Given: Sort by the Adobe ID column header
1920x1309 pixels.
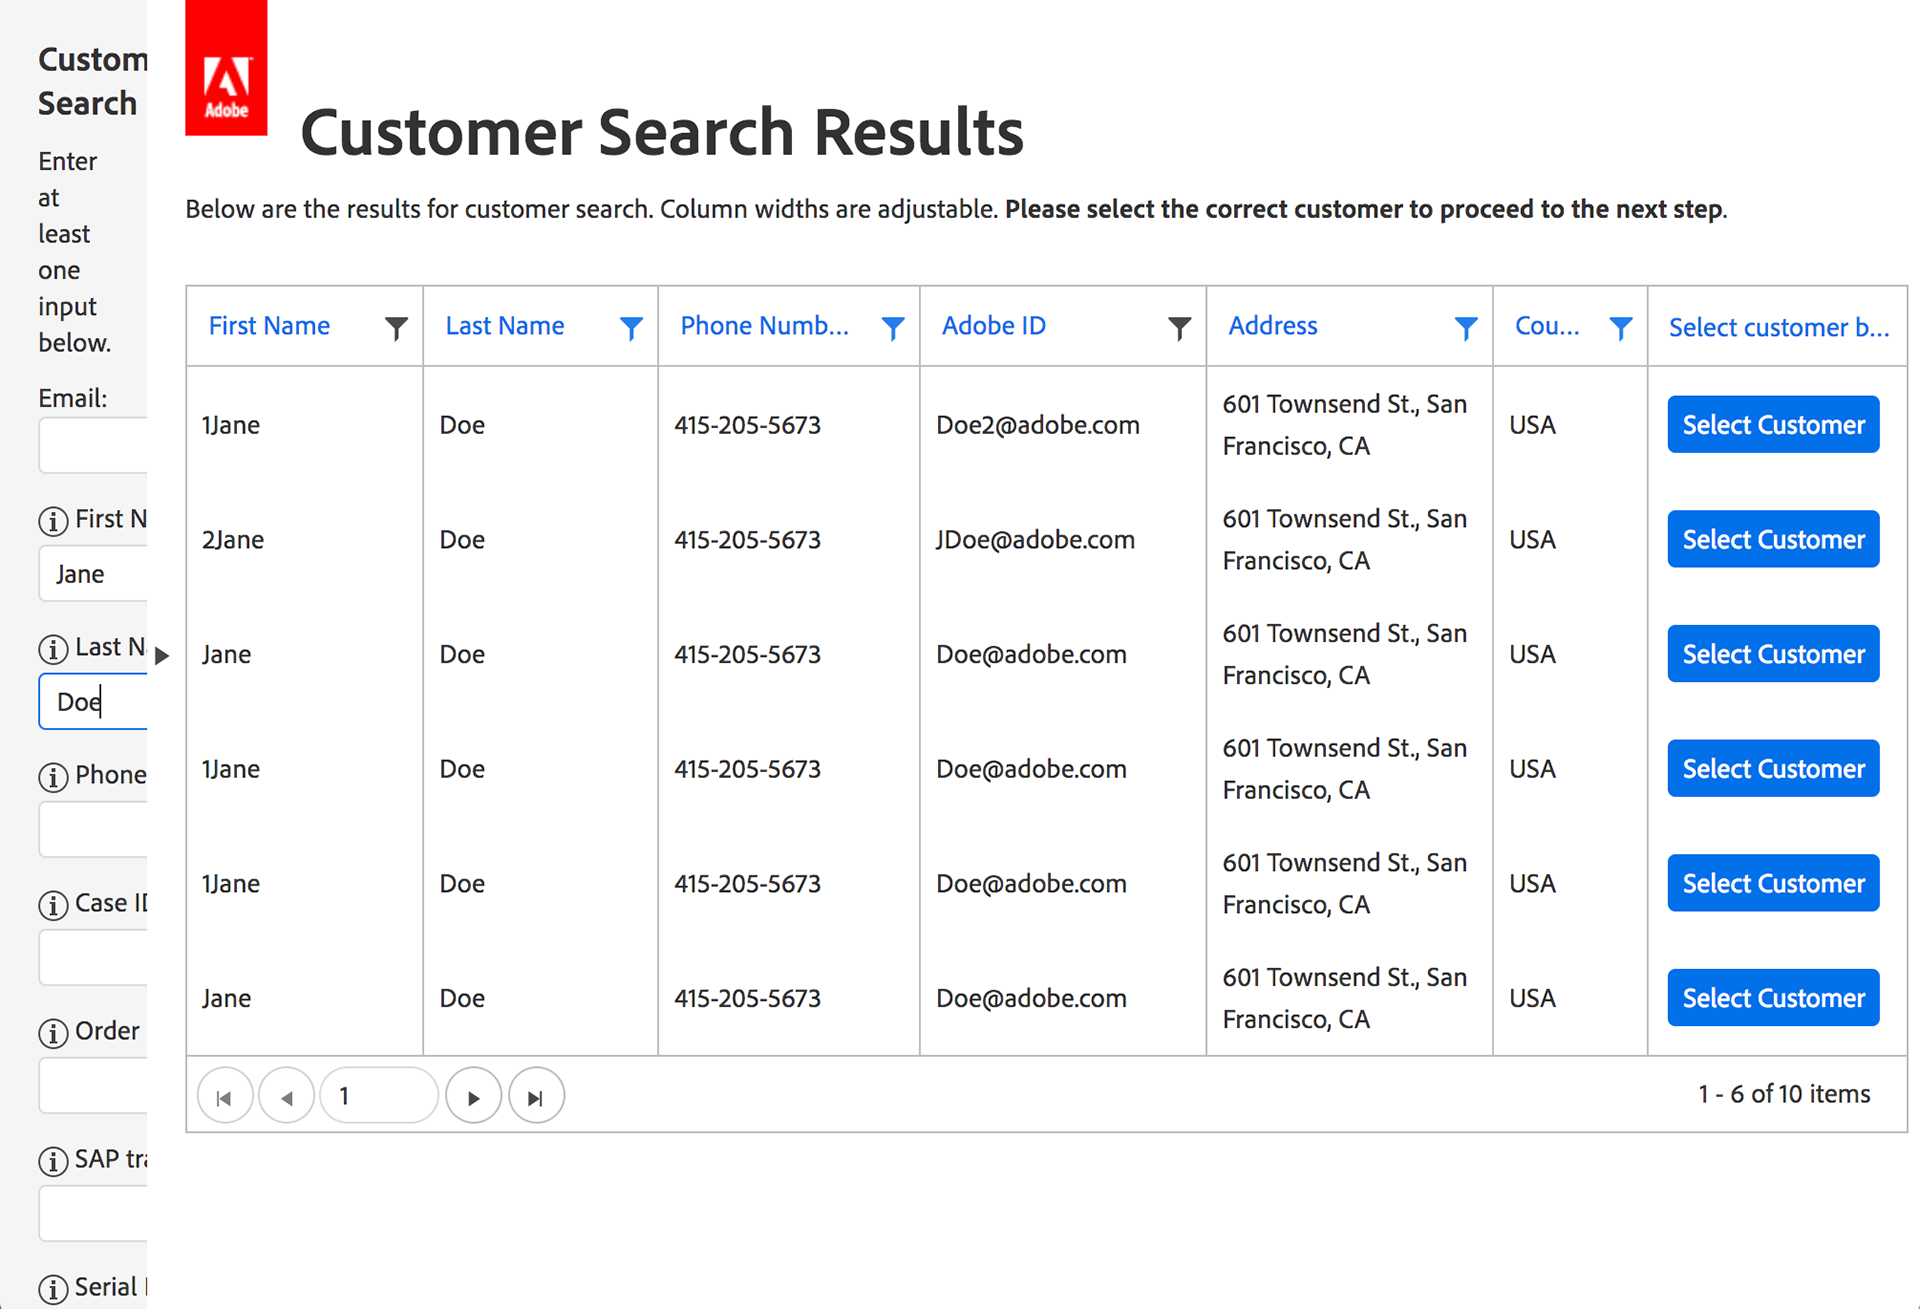Looking at the screenshot, I should pos(993,326).
